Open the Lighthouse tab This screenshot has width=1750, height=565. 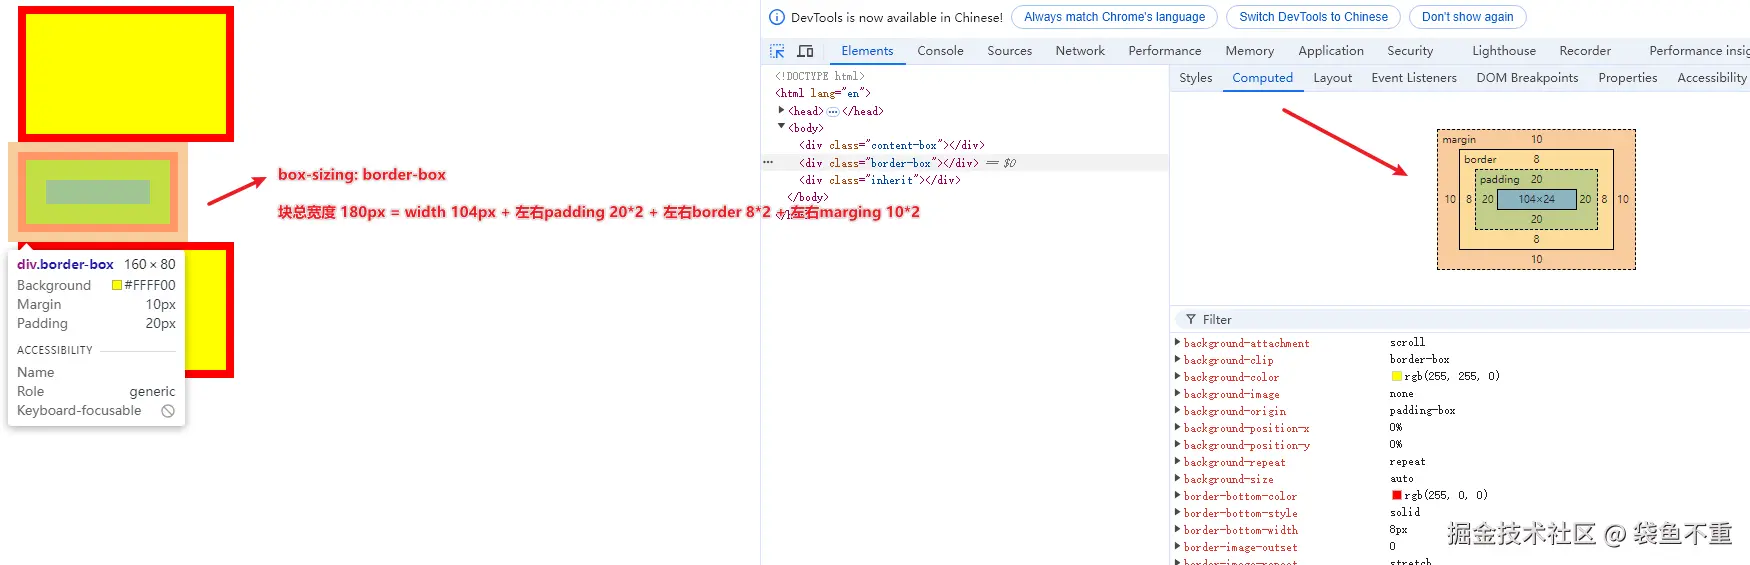coord(1504,51)
